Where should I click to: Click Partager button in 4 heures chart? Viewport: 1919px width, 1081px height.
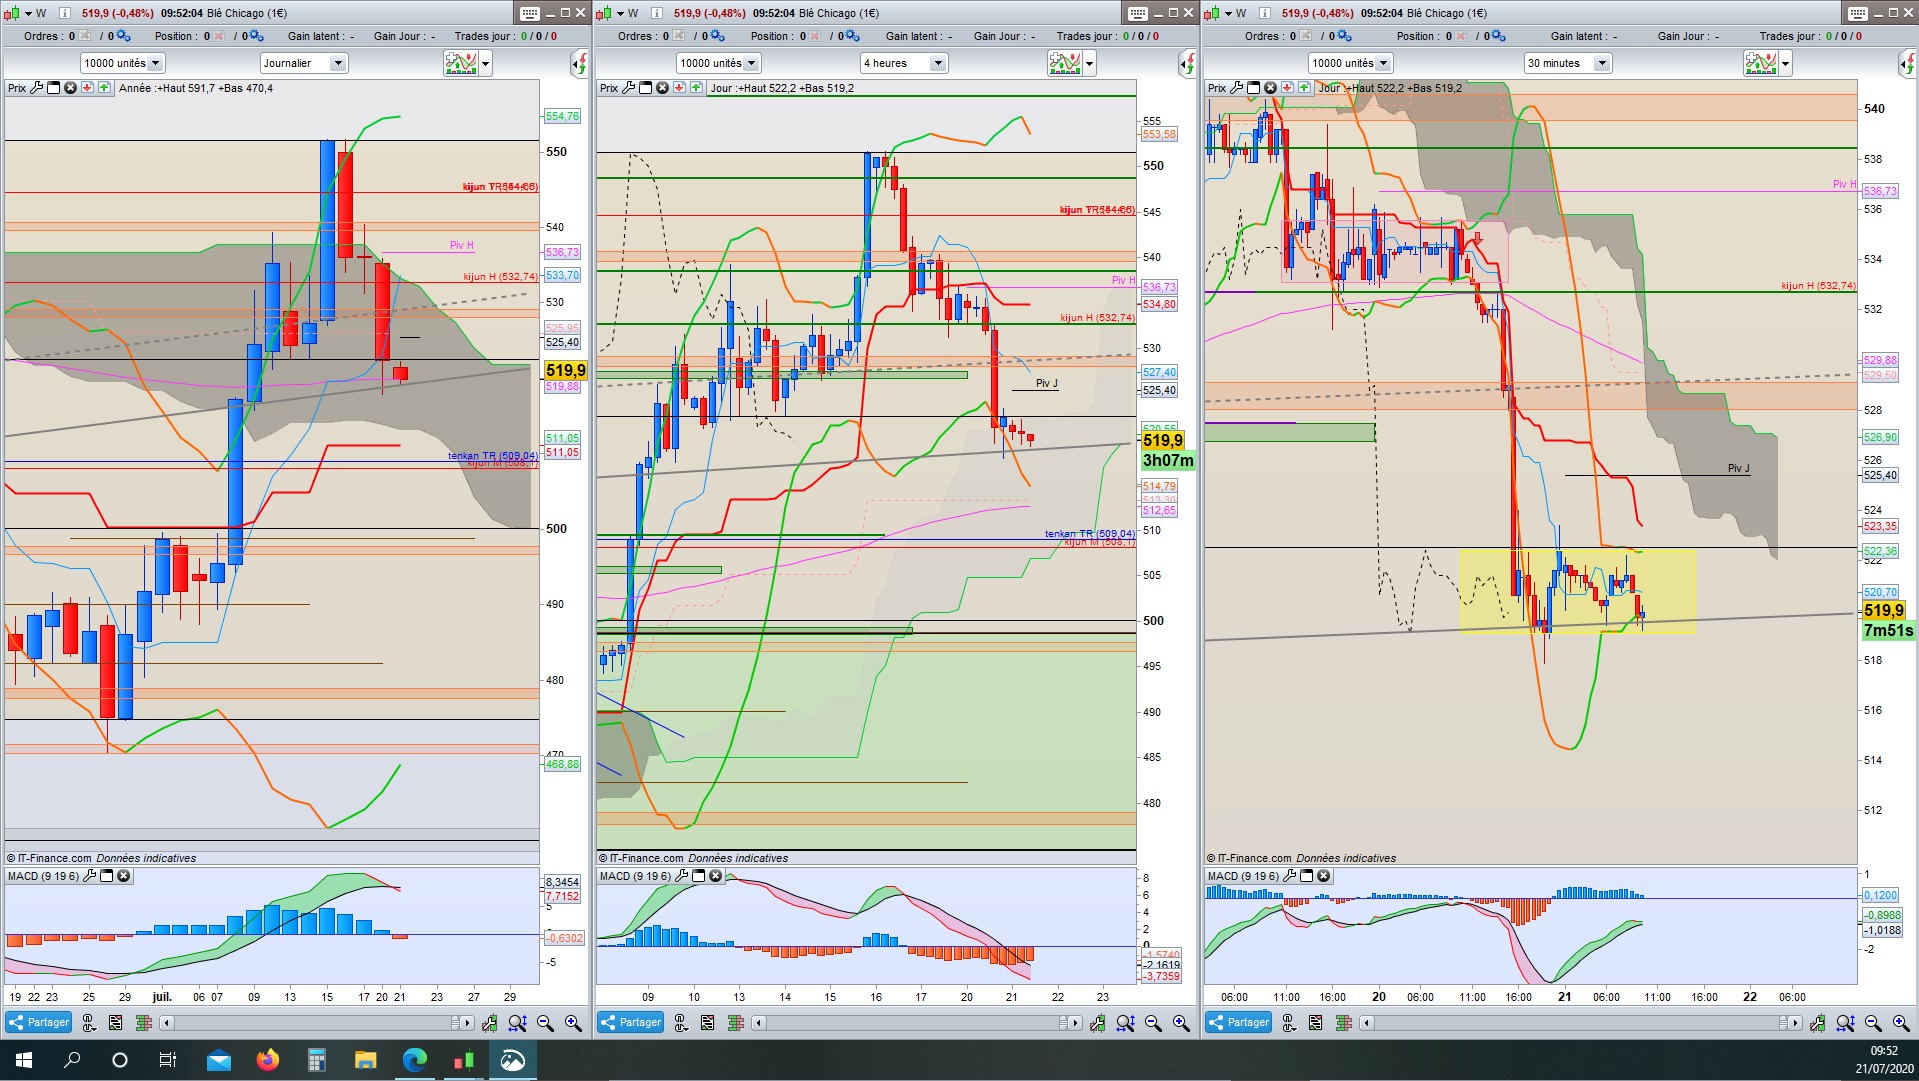[630, 1022]
